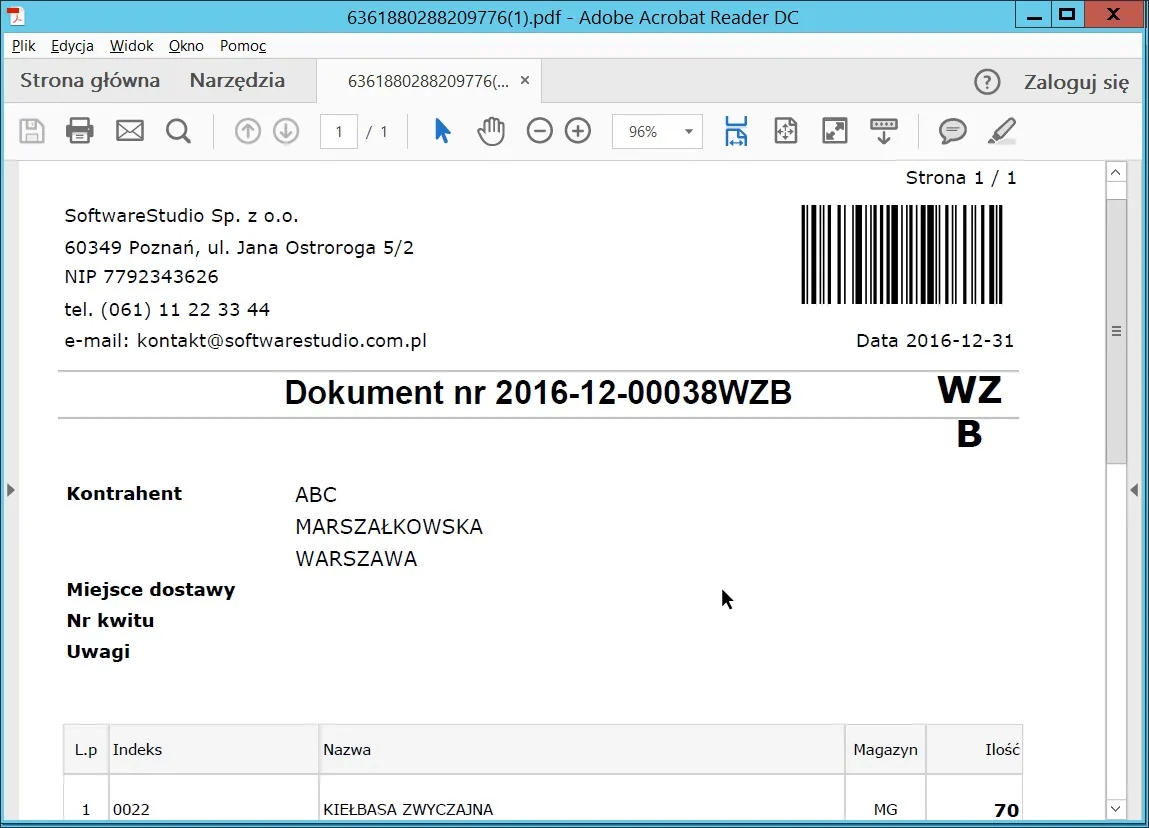Viewport: 1149px width, 828px height.
Task: Click Zaloguj się sign-in link
Action: [1076, 82]
